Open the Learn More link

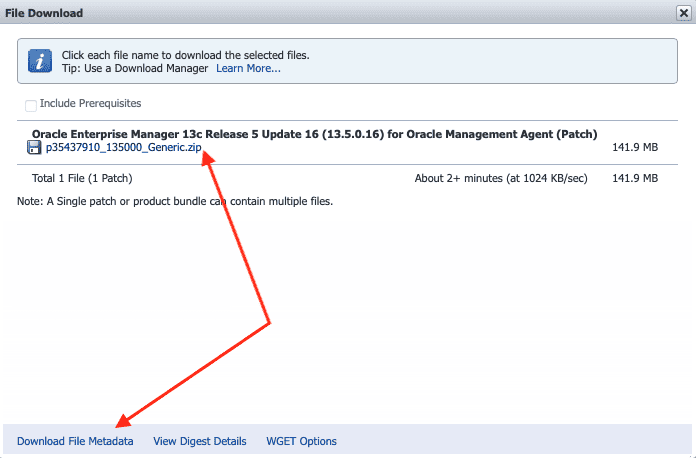pos(248,68)
